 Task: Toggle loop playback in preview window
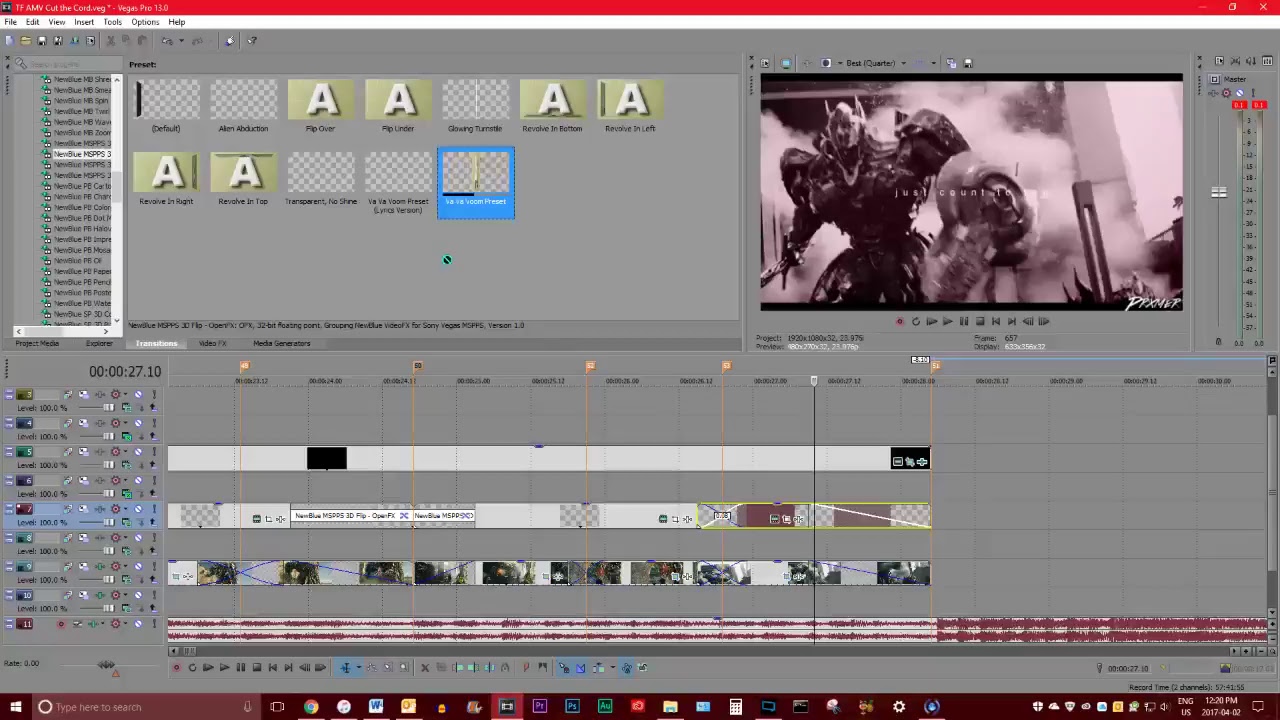pos(915,322)
